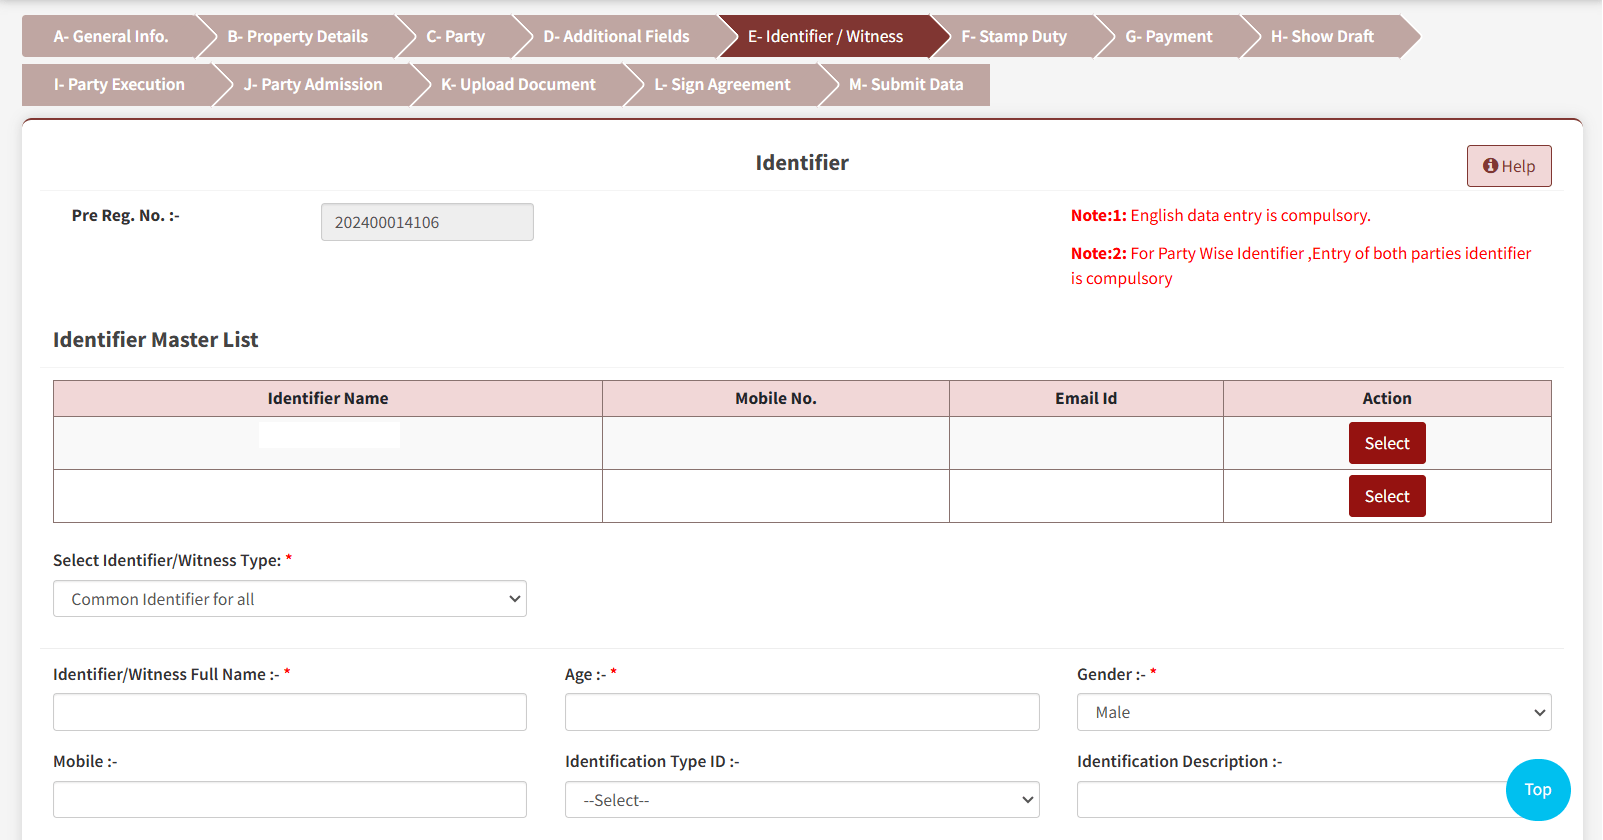Expand Identification Type ID dropdown
The height and width of the screenshot is (840, 1603).
(802, 800)
